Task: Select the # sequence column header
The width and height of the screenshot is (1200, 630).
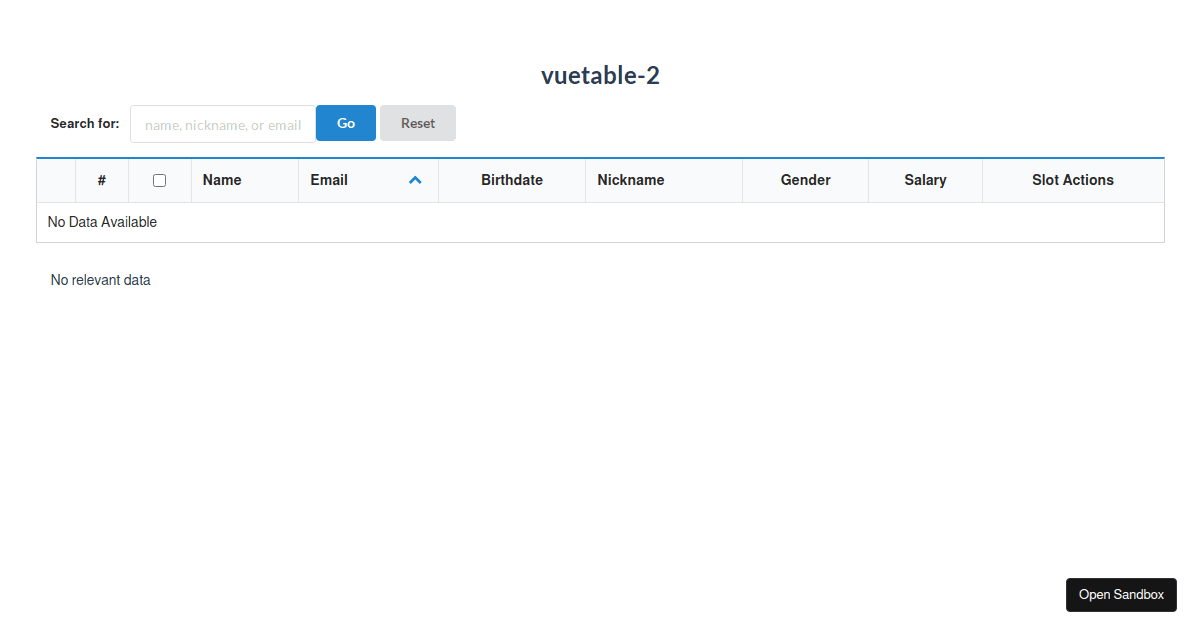Action: click(x=102, y=180)
